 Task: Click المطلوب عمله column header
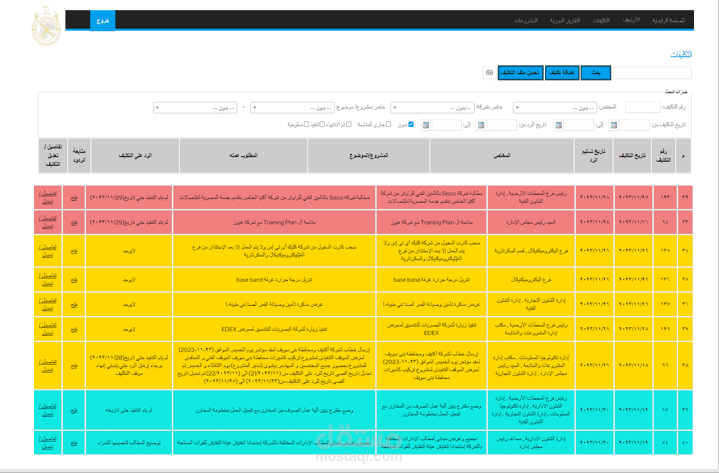point(243,156)
